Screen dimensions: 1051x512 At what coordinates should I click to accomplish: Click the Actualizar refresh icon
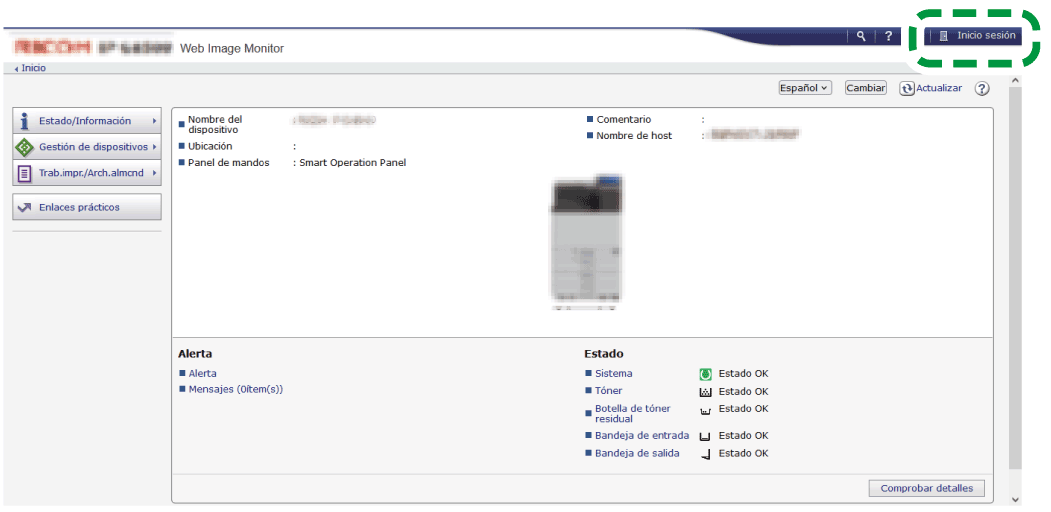click(x=907, y=89)
